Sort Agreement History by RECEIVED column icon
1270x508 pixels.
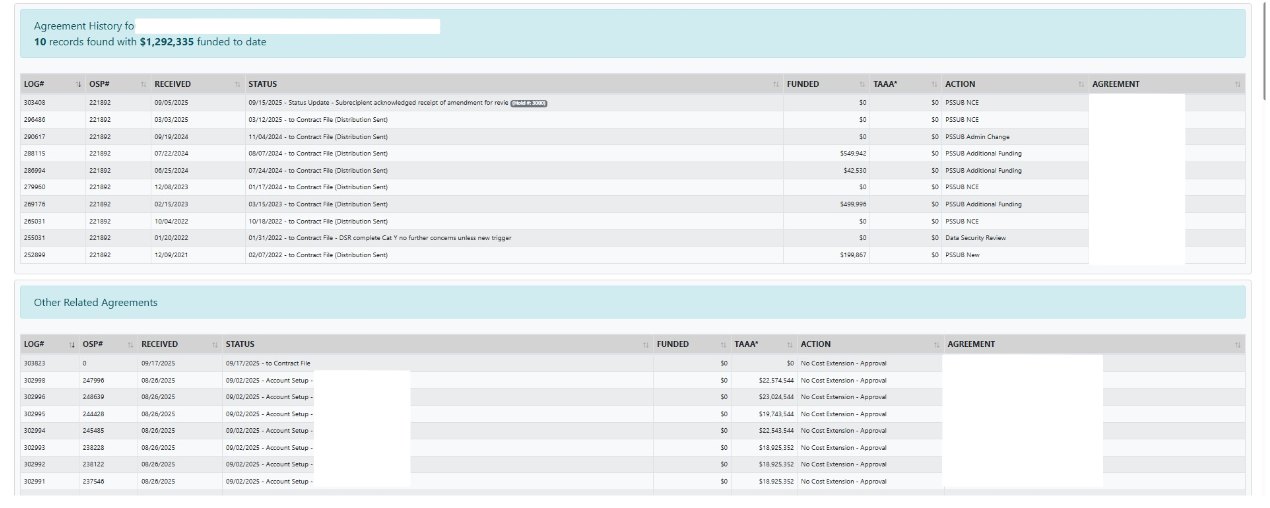(x=237, y=85)
